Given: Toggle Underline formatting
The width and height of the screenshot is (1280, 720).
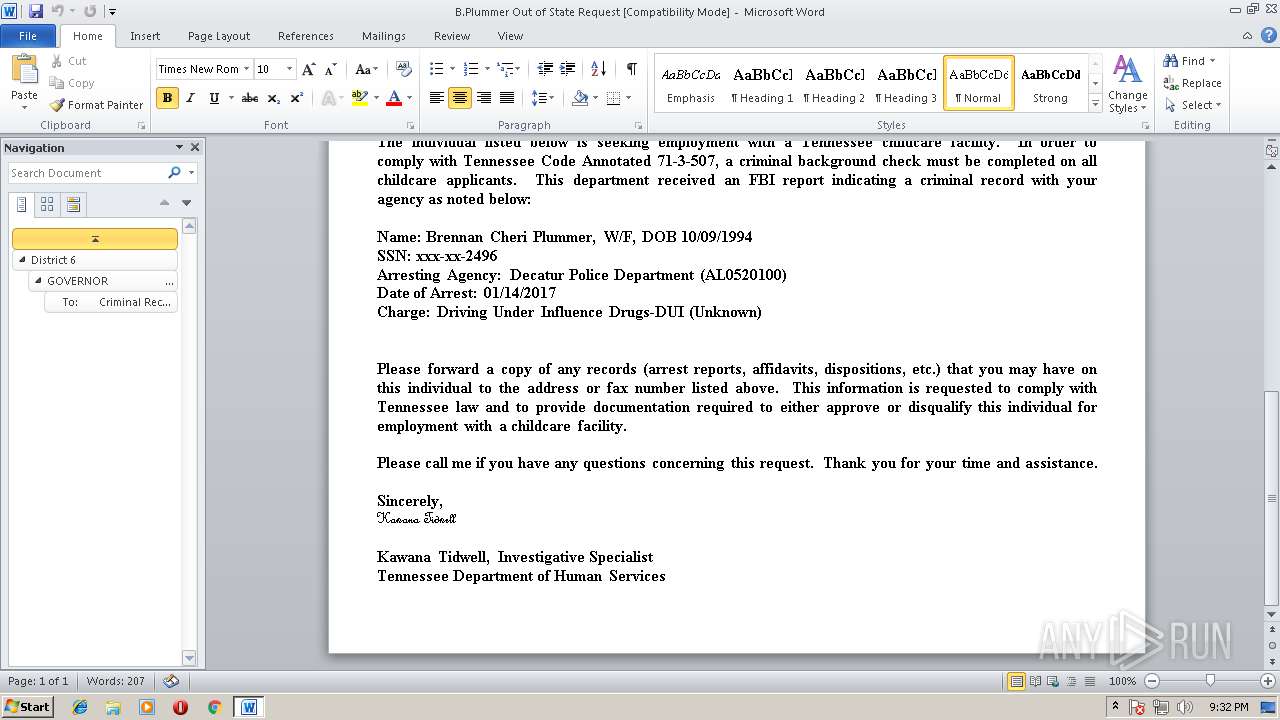Looking at the screenshot, I should coord(214,98).
